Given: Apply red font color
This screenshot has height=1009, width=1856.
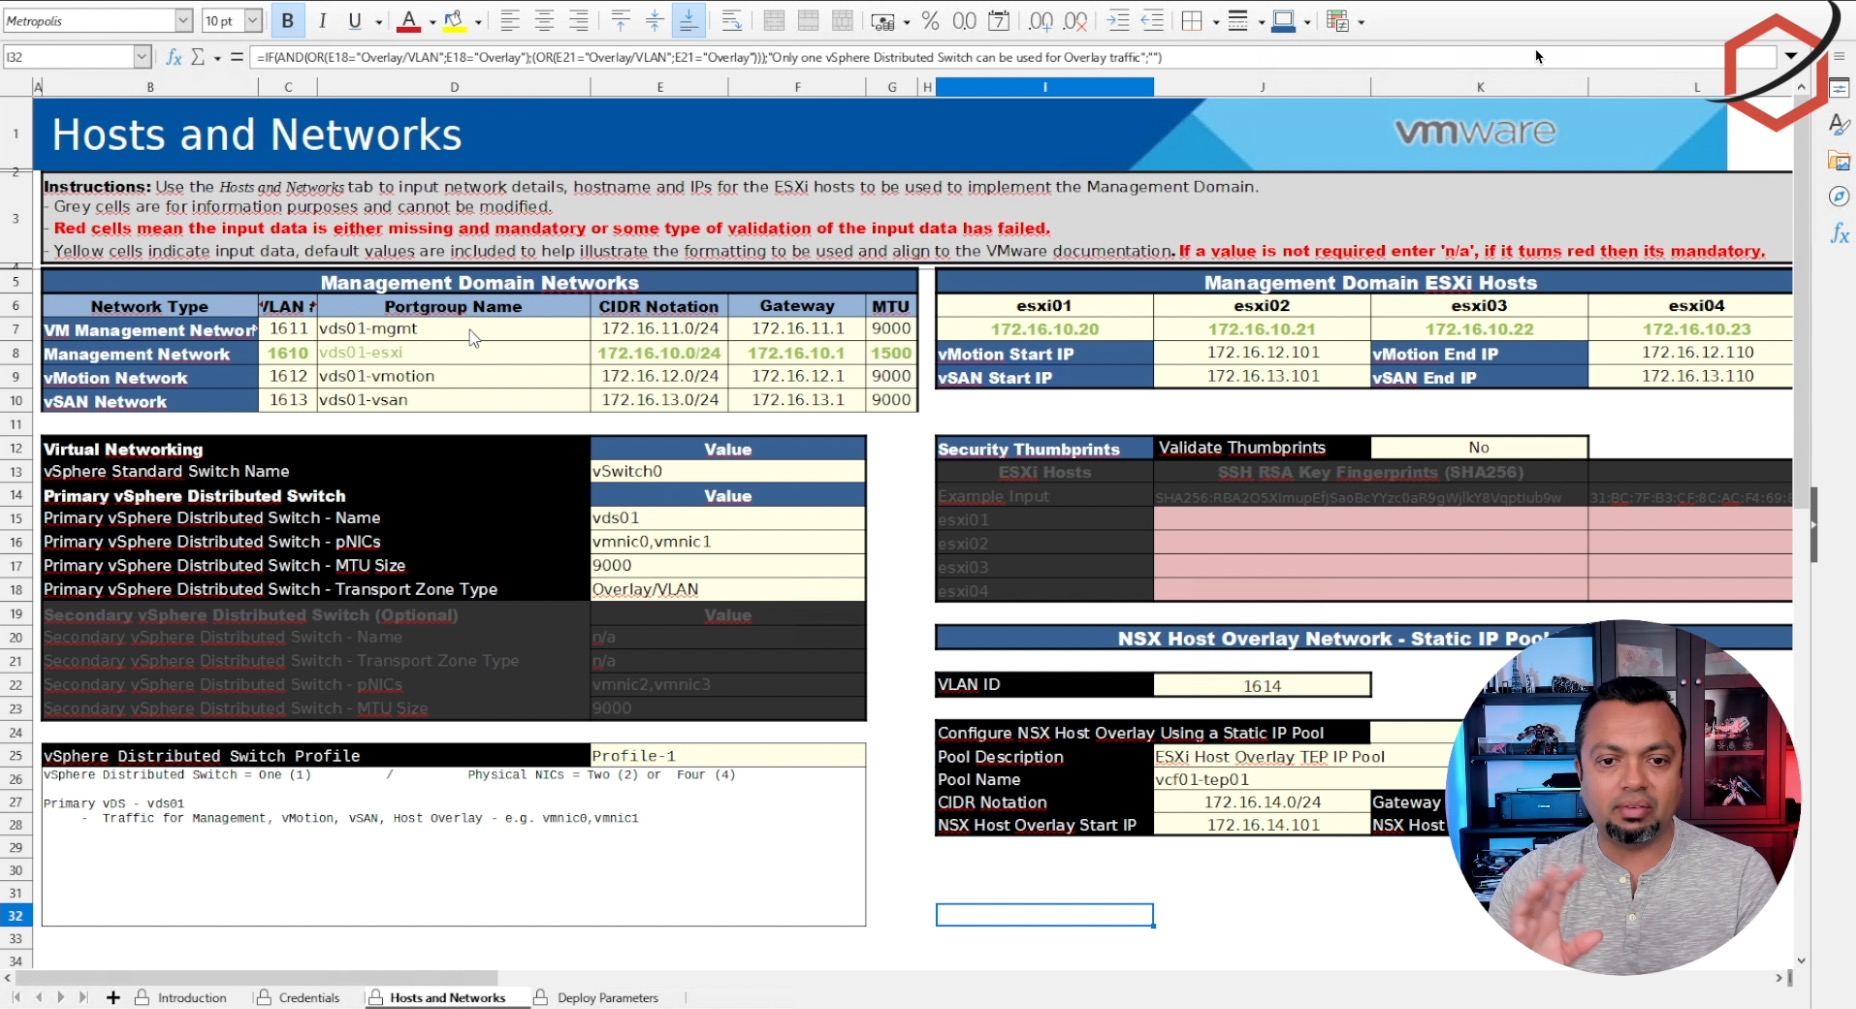Looking at the screenshot, I should pyautogui.click(x=408, y=21).
